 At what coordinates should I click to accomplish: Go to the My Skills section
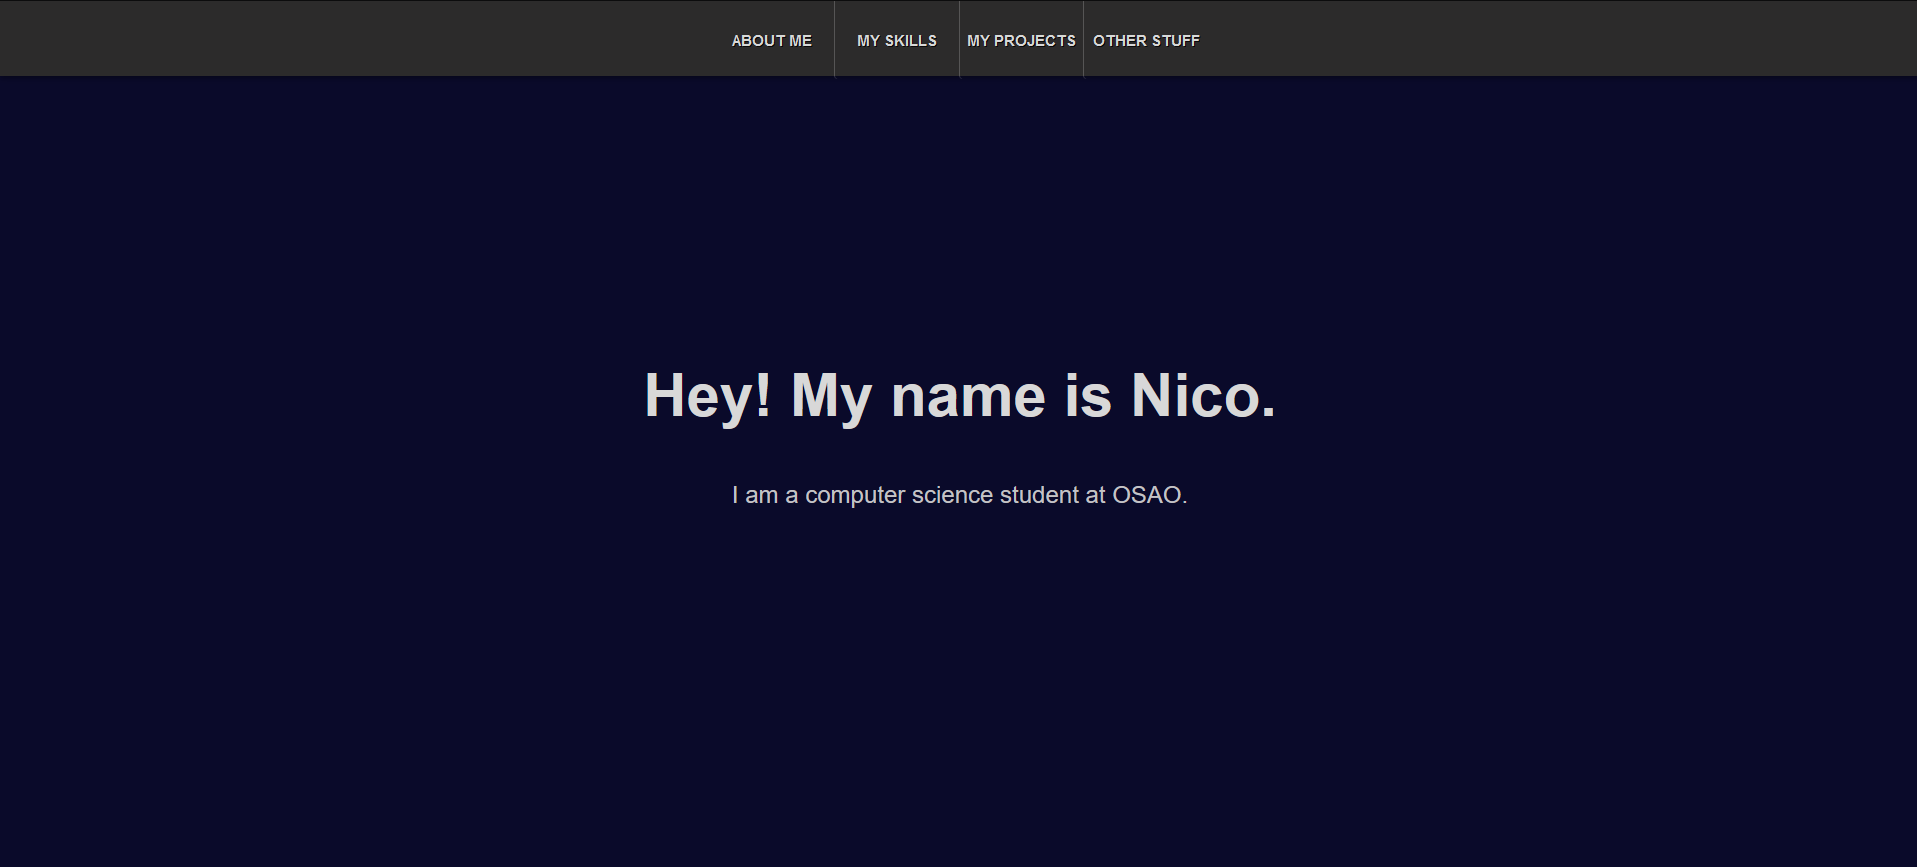[897, 41]
